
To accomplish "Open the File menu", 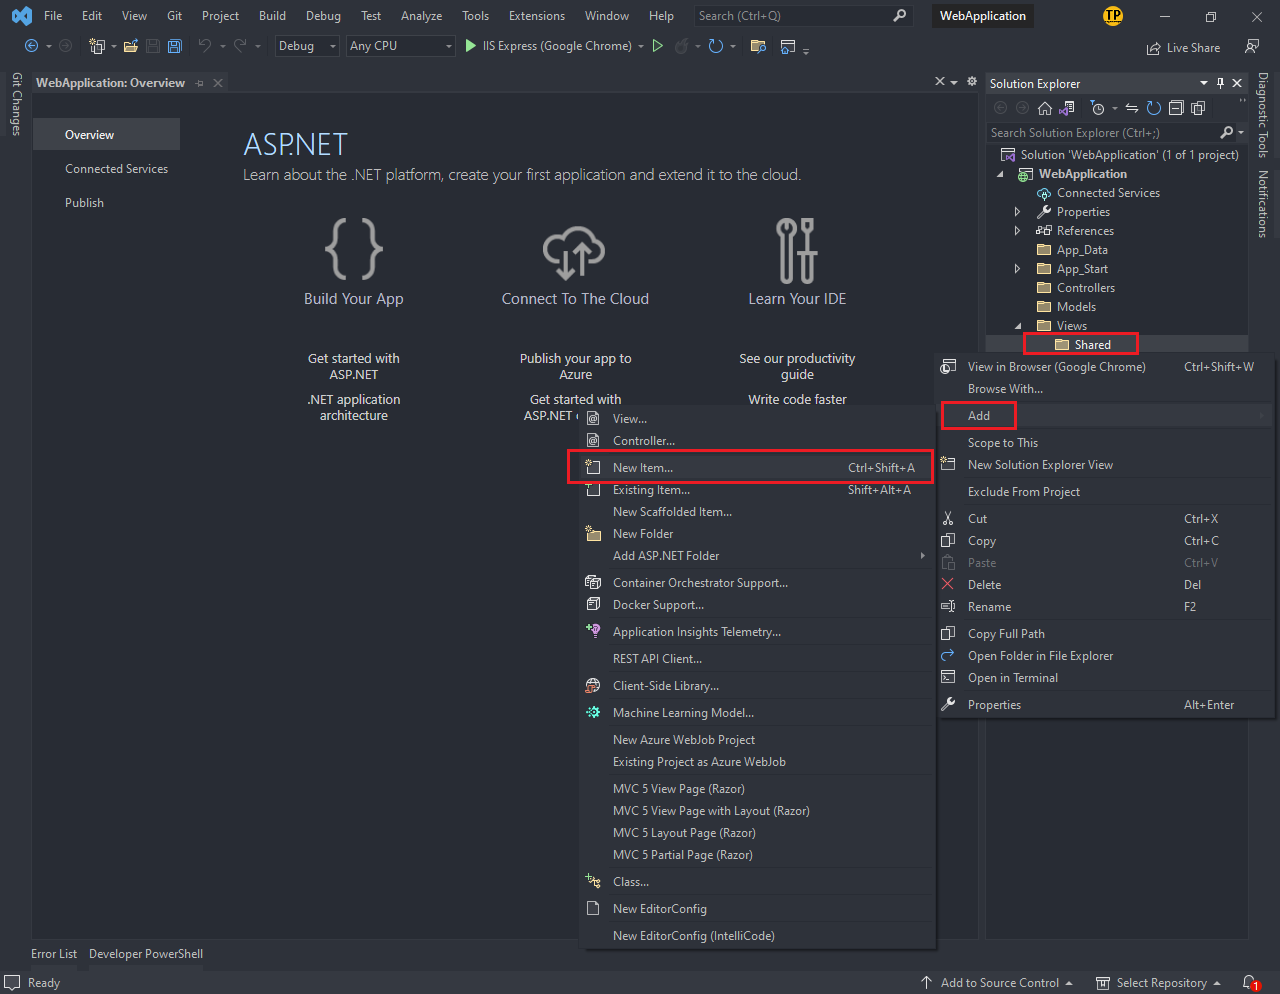I will coord(53,16).
